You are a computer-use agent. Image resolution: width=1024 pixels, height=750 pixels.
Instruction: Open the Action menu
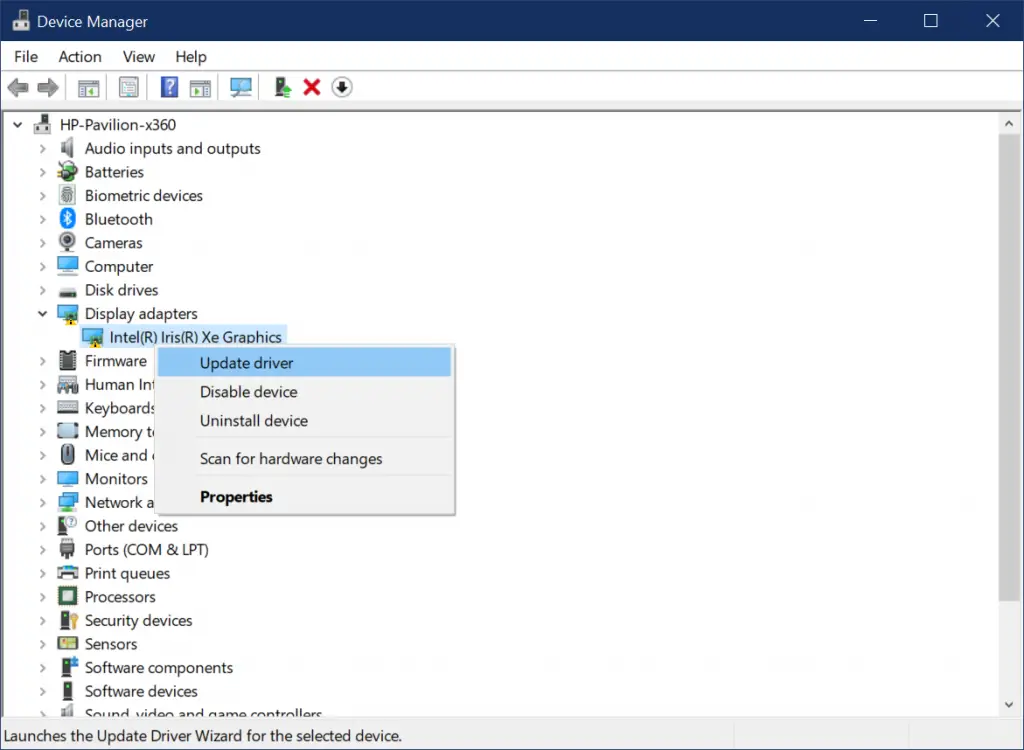point(80,57)
